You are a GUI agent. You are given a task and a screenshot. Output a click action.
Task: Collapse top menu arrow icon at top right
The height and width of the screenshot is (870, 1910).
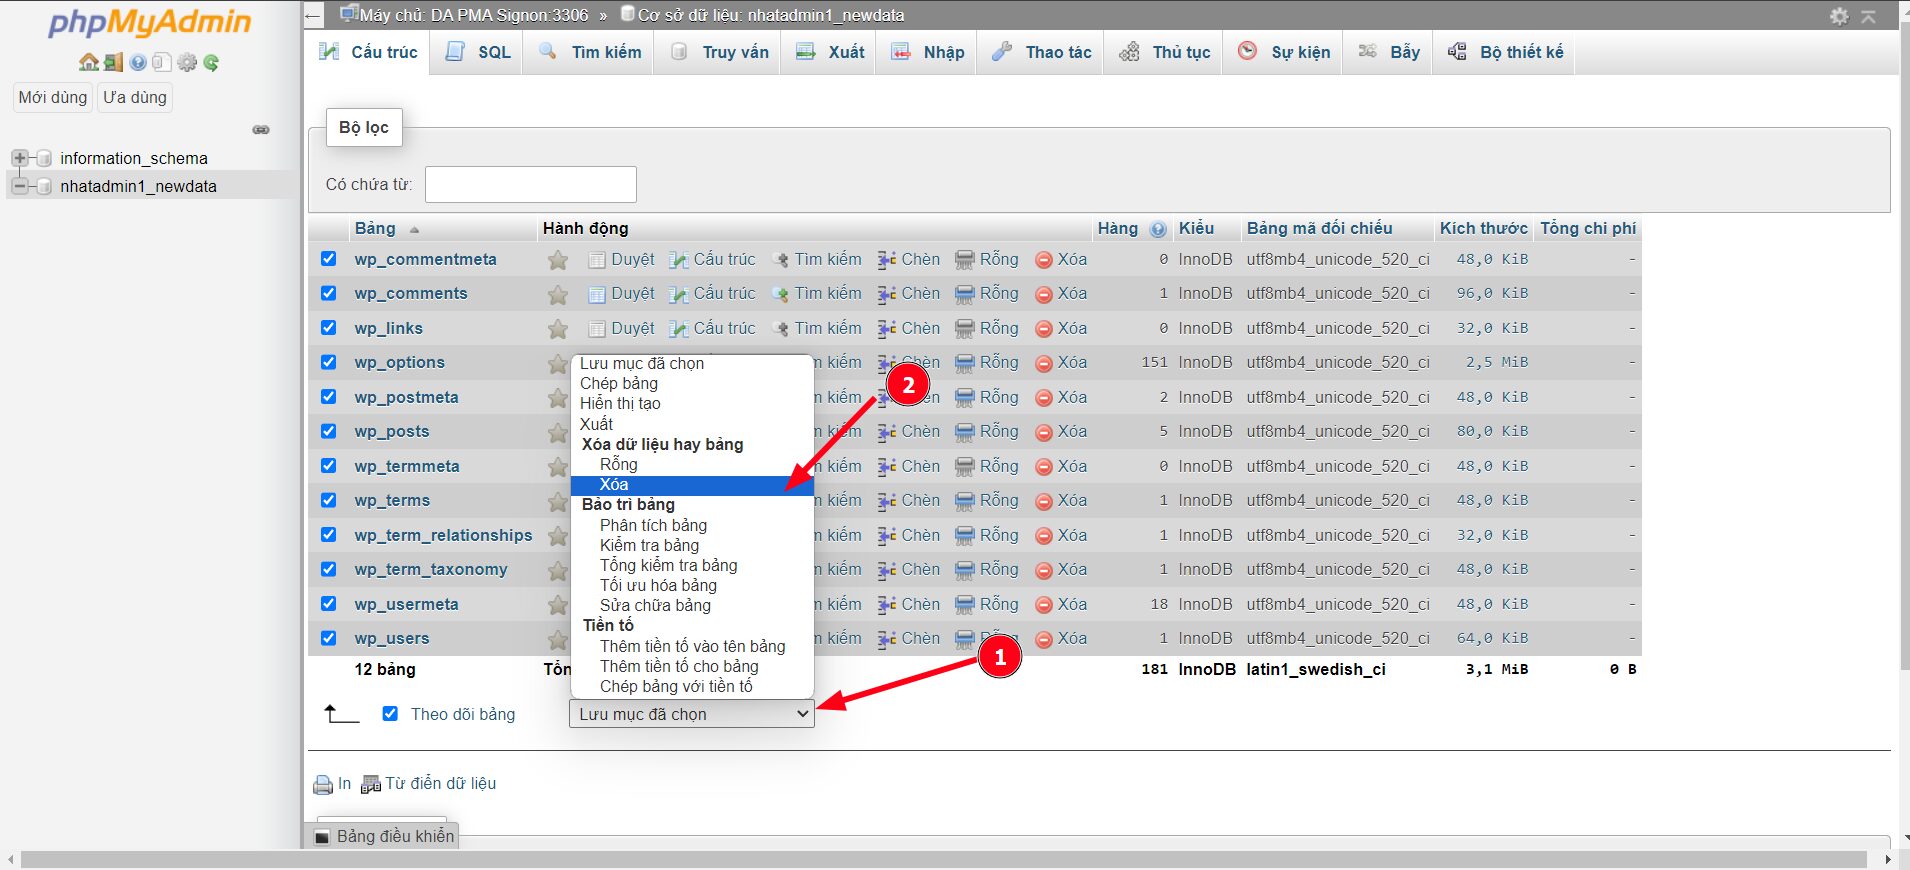click(x=1868, y=16)
